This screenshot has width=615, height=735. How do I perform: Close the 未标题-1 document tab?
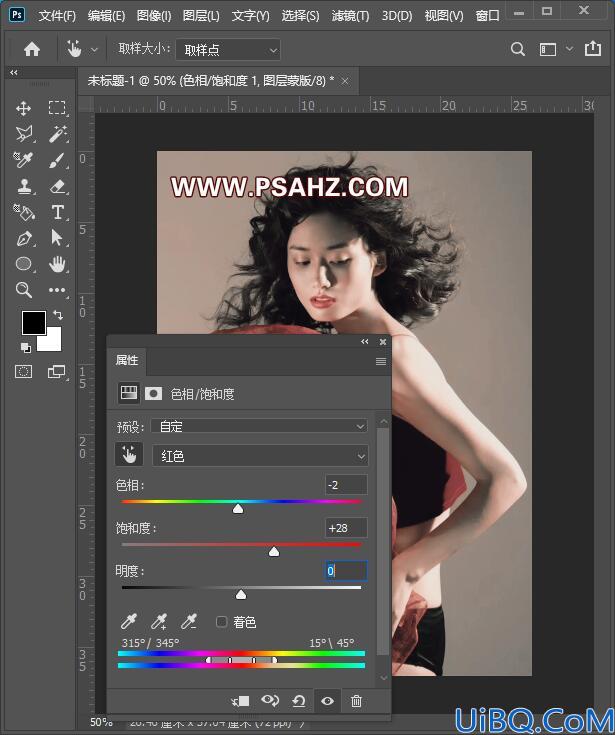coord(345,82)
